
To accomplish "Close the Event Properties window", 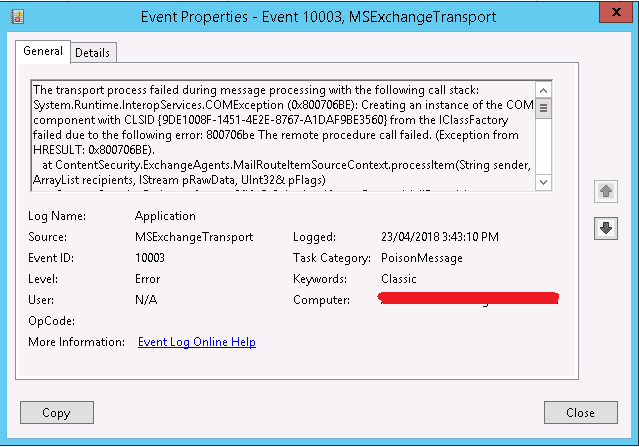I will pyautogui.click(x=615, y=12).
